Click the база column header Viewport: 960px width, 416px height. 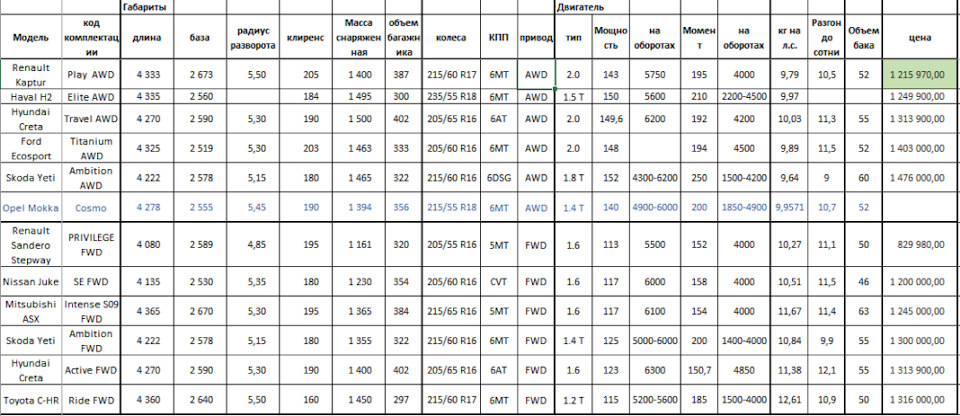coord(200,37)
